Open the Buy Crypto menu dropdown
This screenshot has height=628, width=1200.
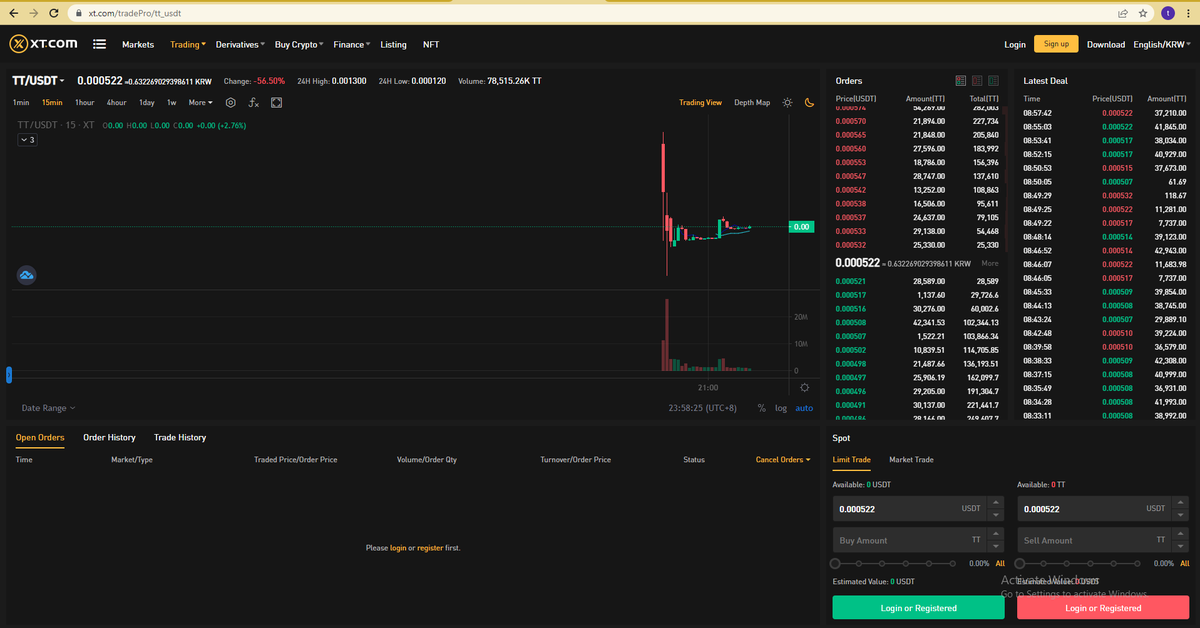300,44
